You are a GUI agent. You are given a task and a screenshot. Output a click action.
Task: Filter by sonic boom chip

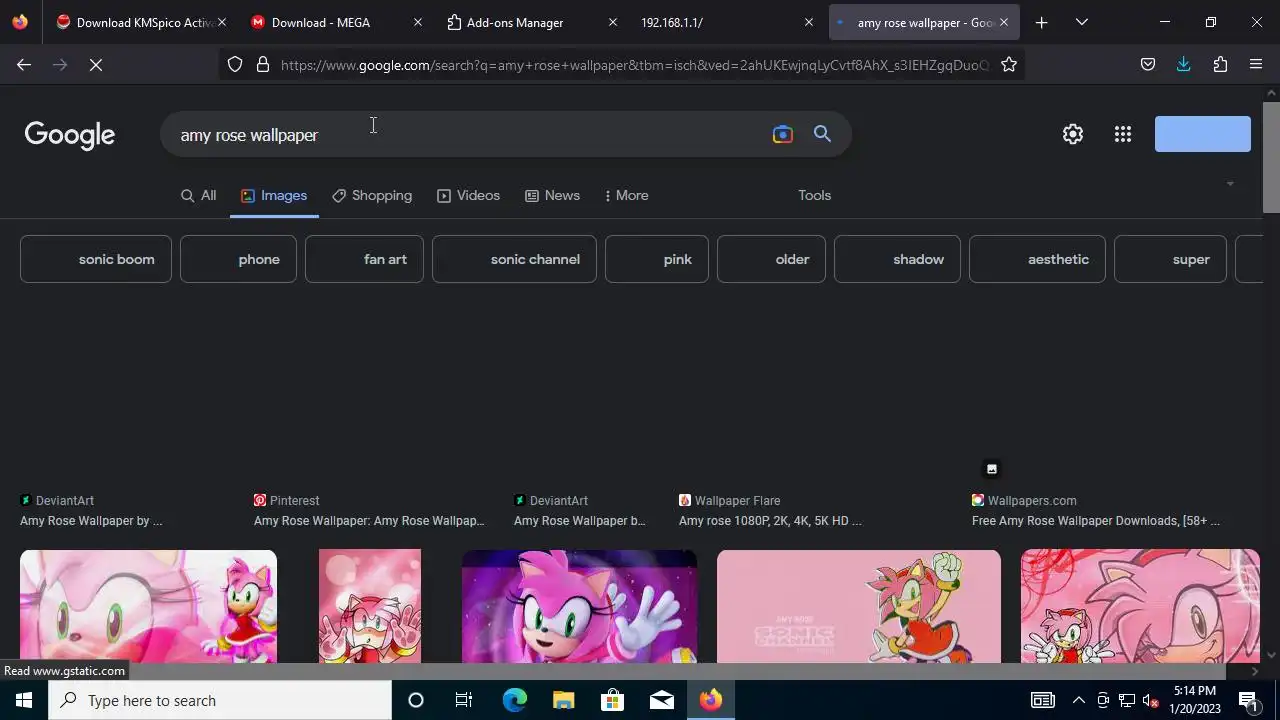click(96, 259)
